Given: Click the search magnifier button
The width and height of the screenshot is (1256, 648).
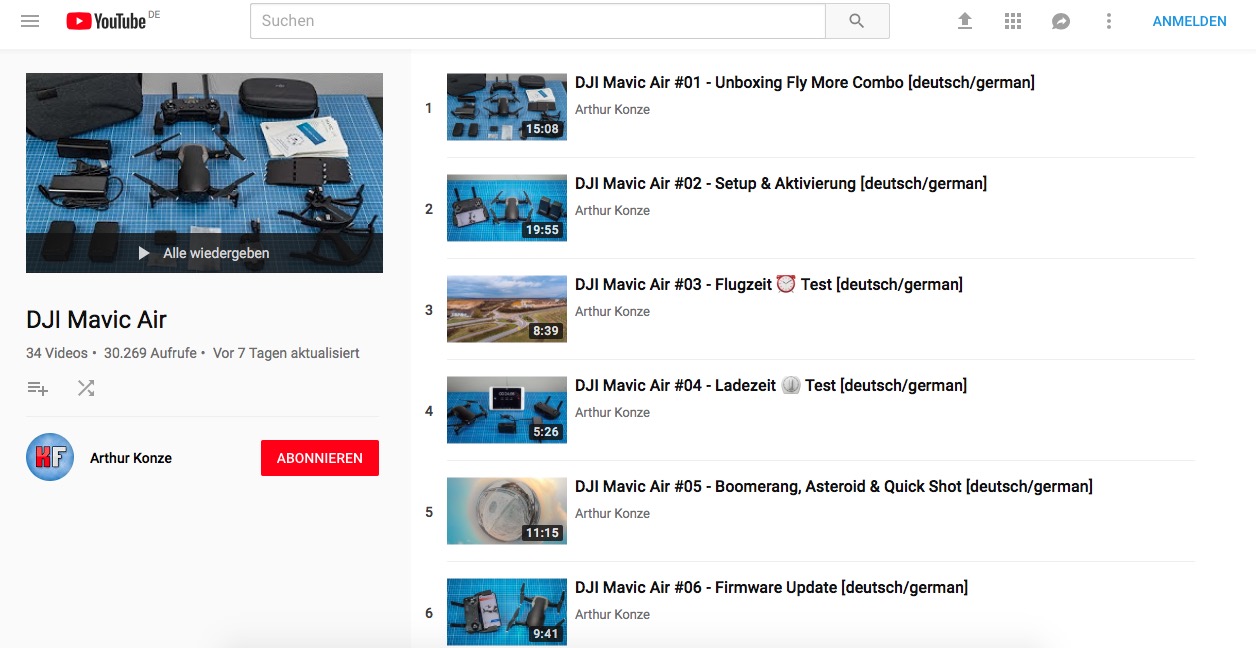Looking at the screenshot, I should pos(857,21).
